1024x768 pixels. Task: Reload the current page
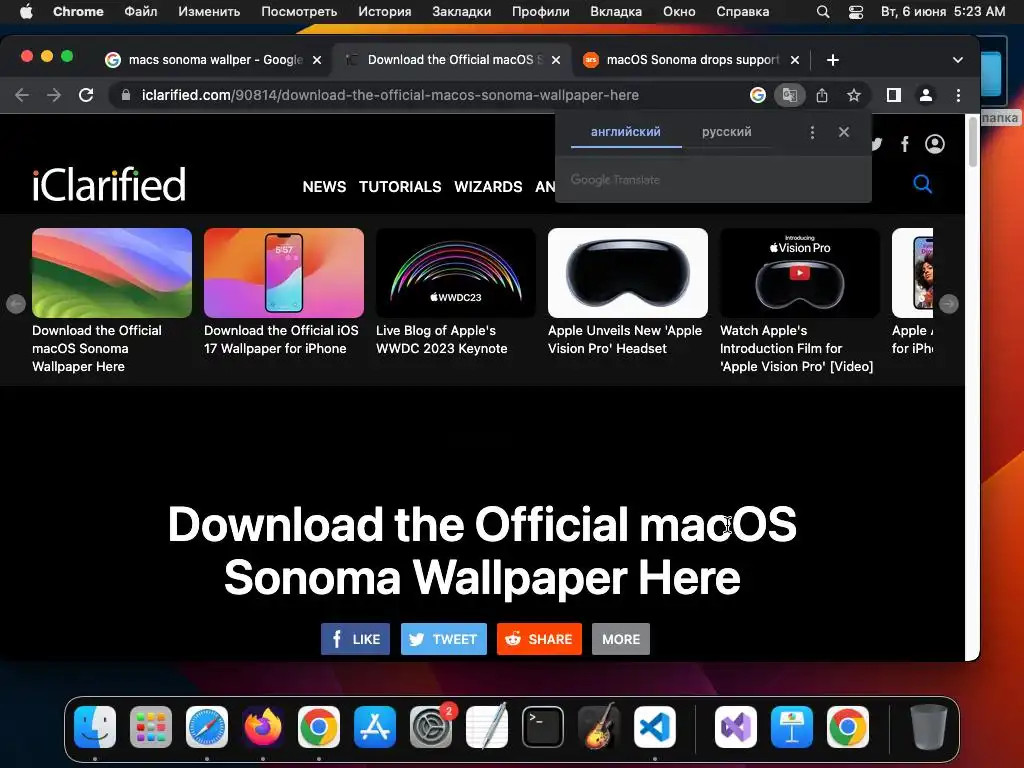[86, 95]
